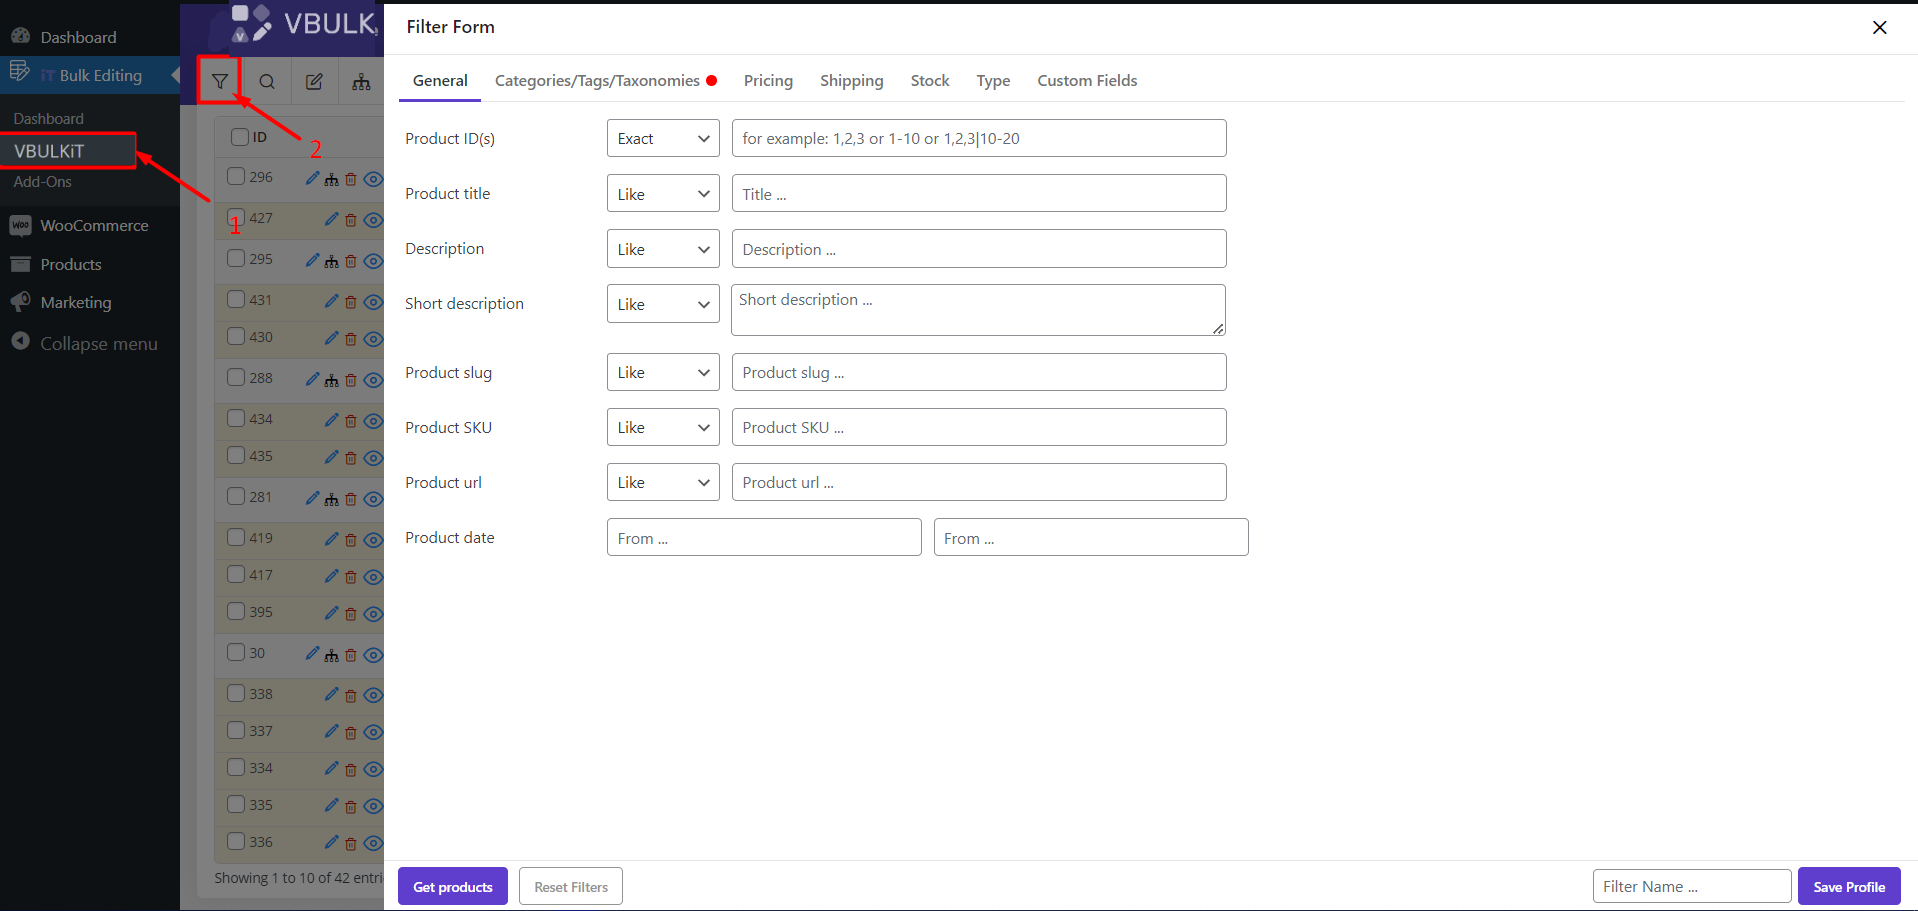The image size is (1918, 911).
Task: Collapse the Bulk Editing sidebar panel
Action: [176, 74]
